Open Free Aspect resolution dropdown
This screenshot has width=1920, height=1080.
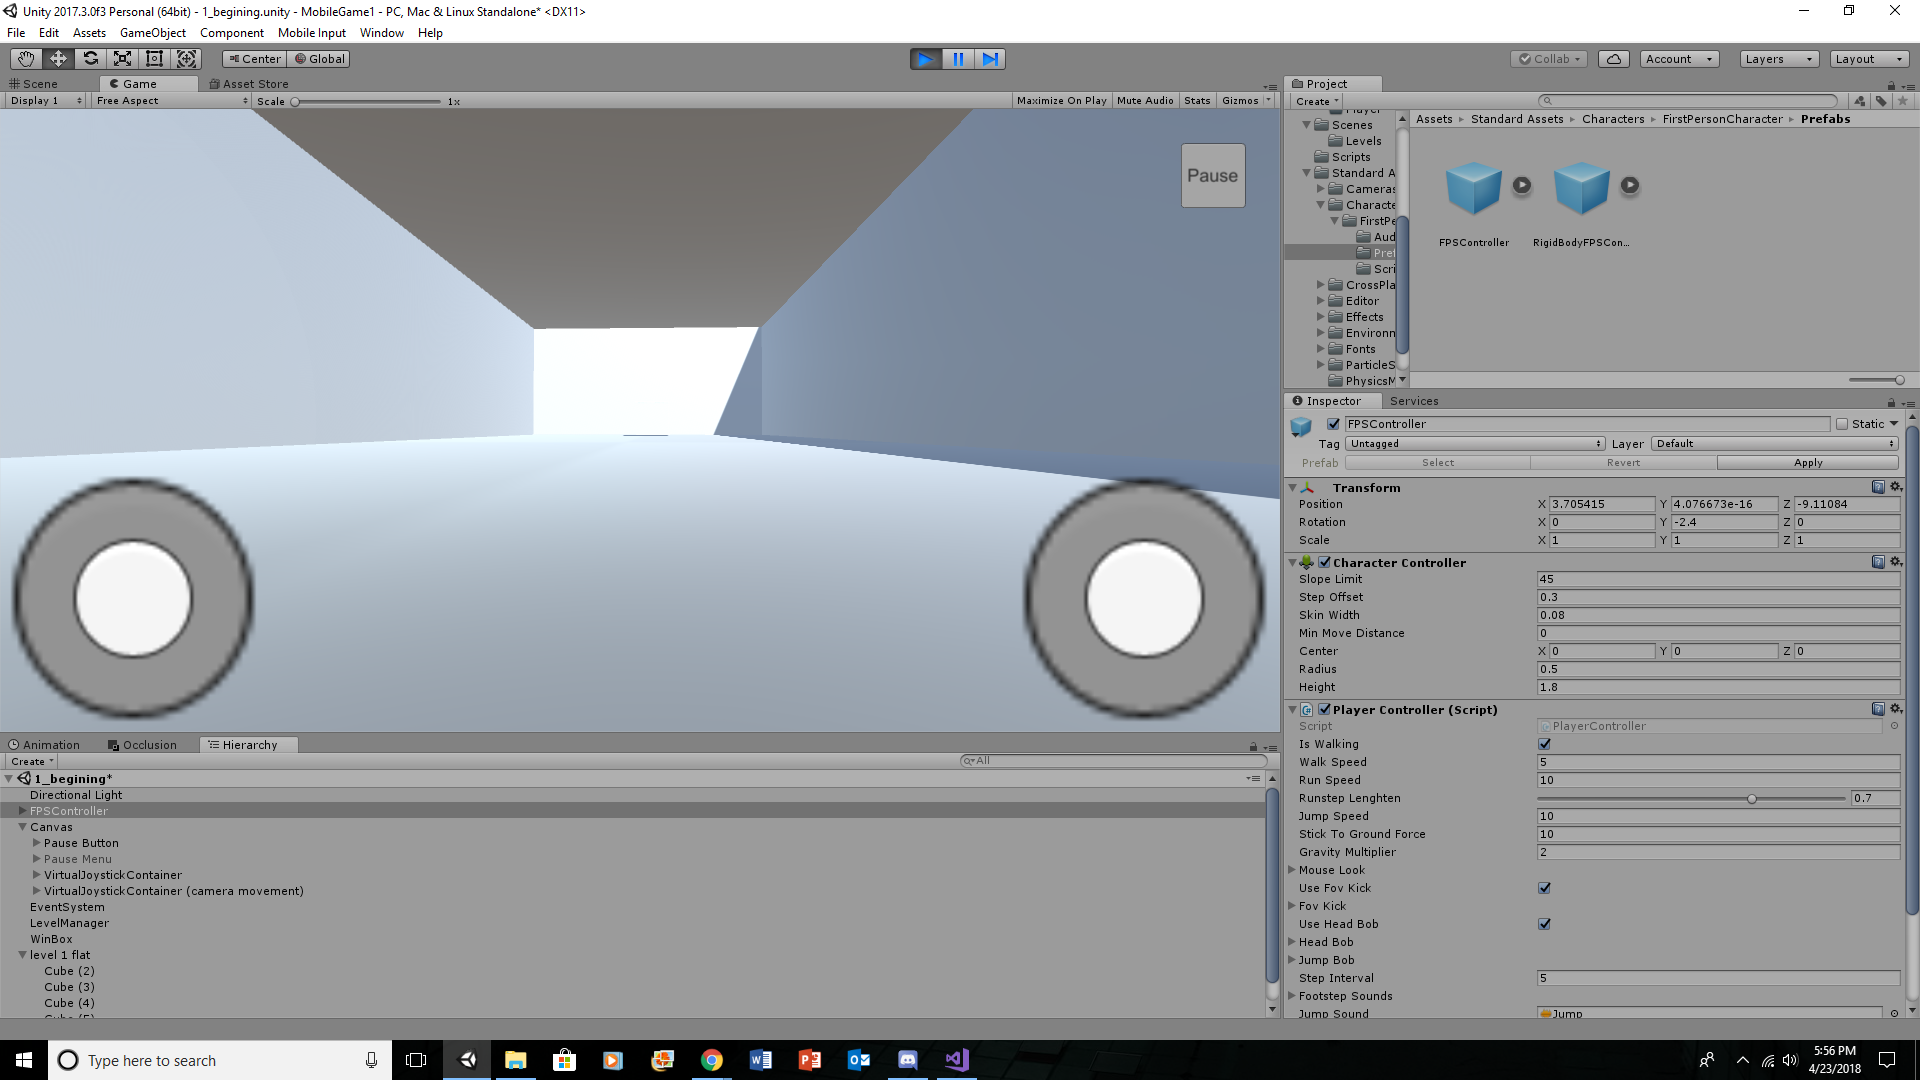(x=172, y=101)
